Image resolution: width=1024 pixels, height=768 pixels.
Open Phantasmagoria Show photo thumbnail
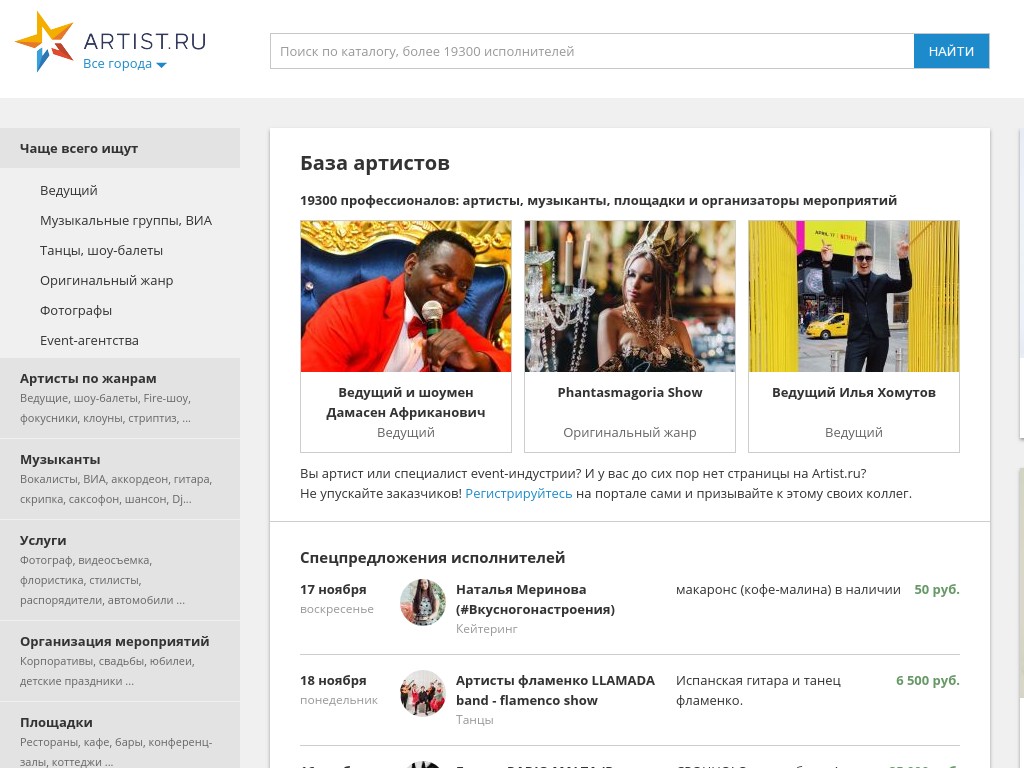click(630, 296)
